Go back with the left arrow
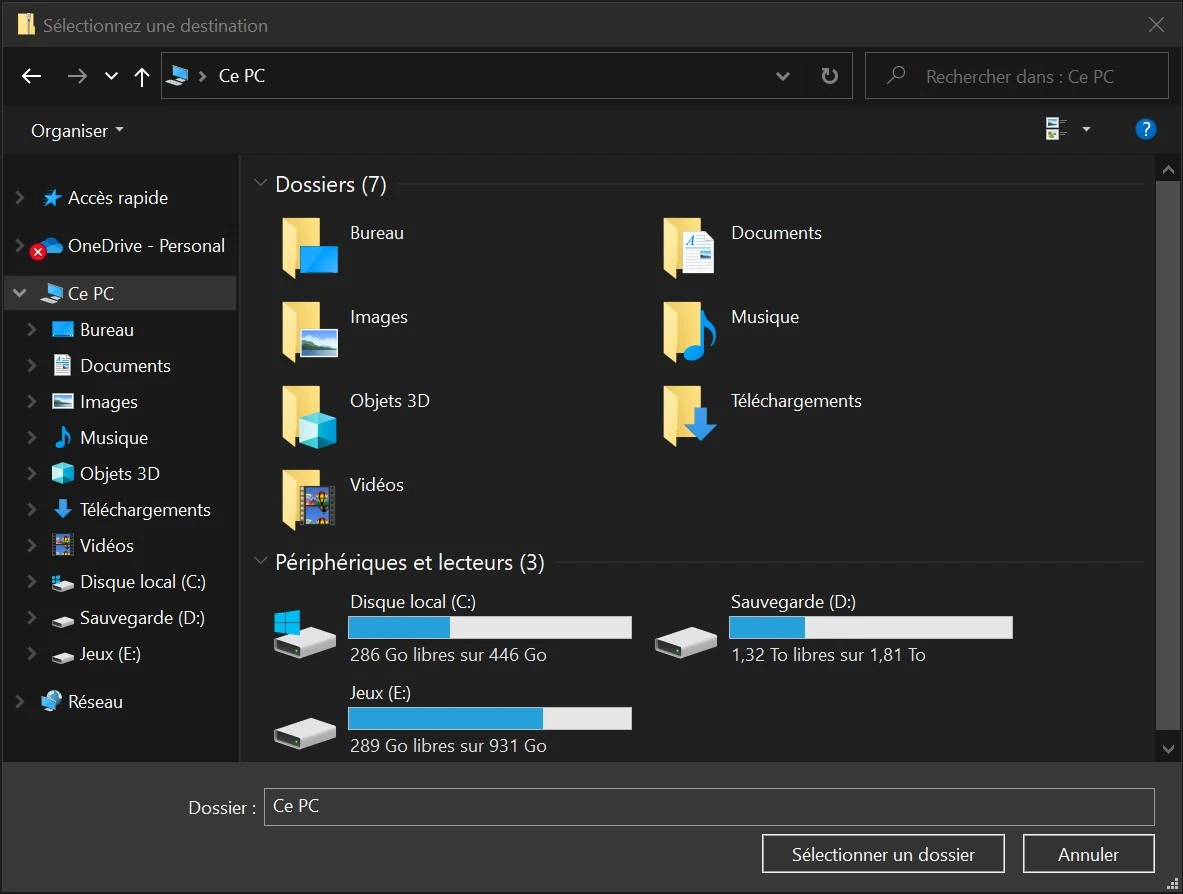The width and height of the screenshot is (1183, 894). 32,76
